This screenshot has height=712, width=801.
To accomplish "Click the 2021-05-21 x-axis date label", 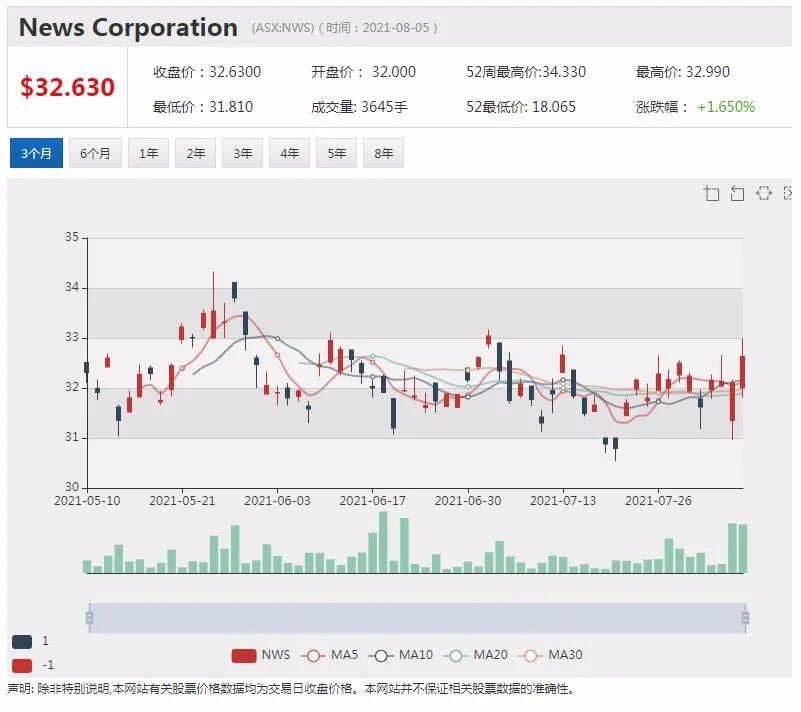I will point(182,501).
